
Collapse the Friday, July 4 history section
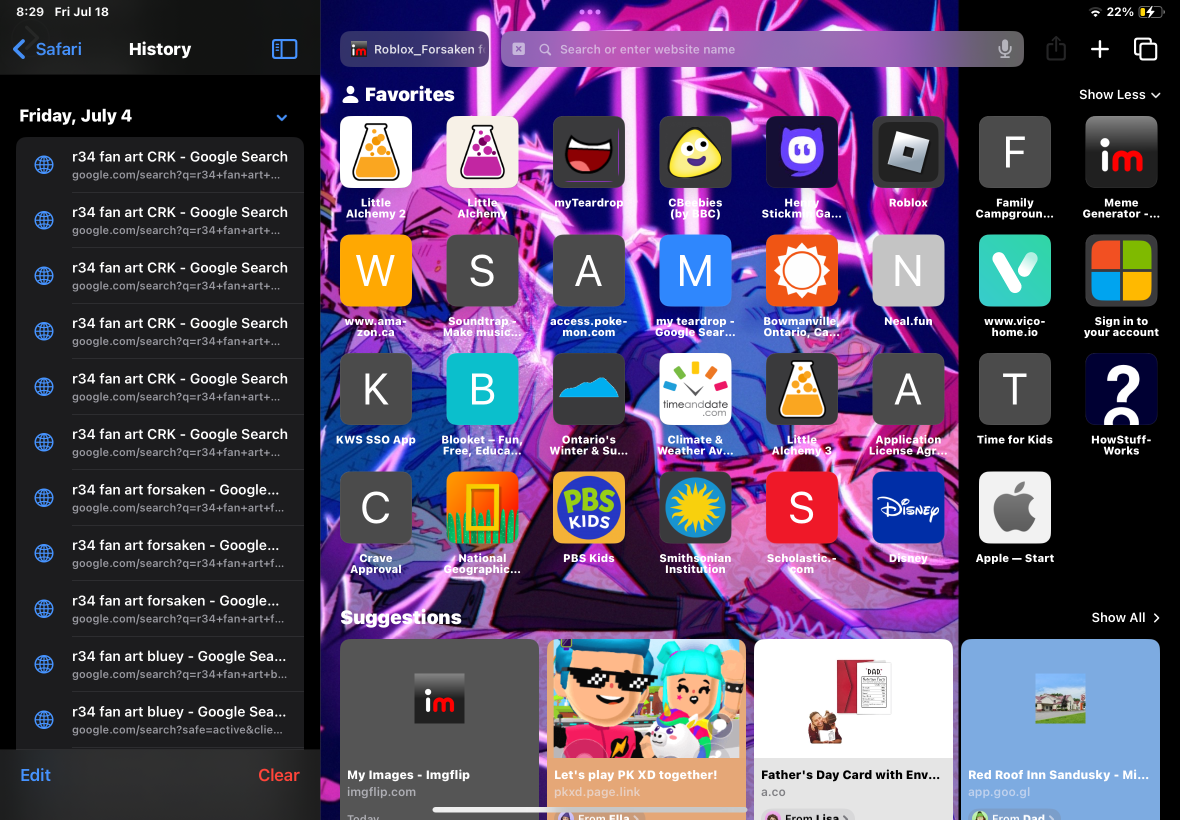click(281, 117)
